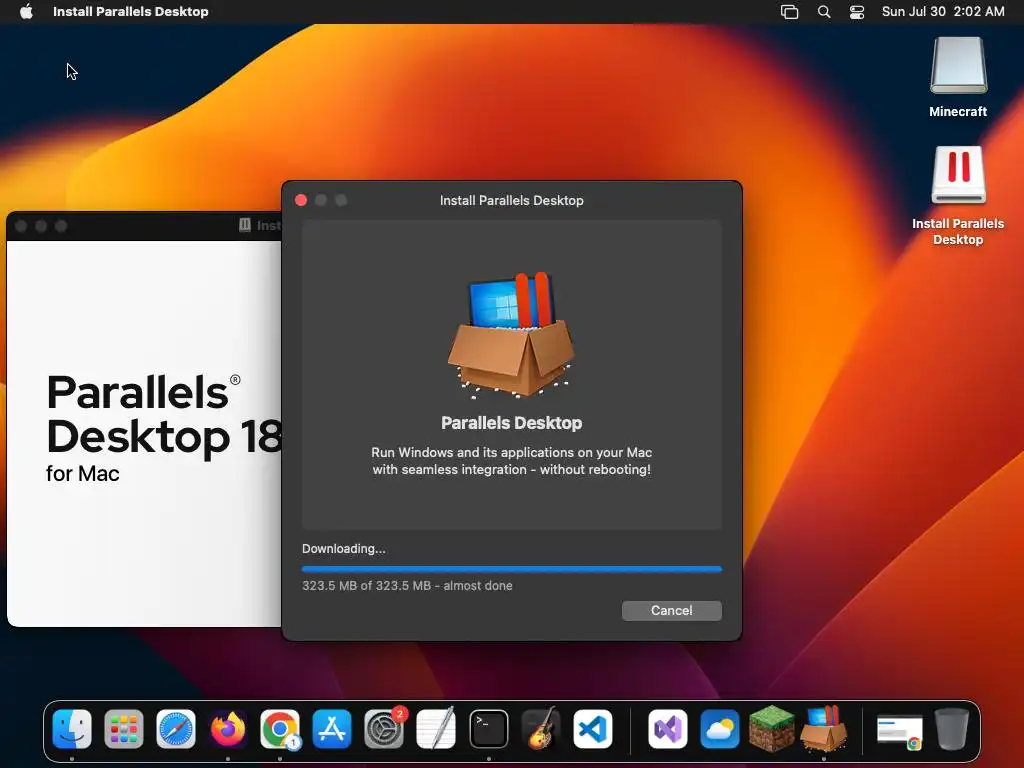The height and width of the screenshot is (768, 1024).
Task: Open Google Chrome in the dock
Action: pyautogui.click(x=280, y=729)
